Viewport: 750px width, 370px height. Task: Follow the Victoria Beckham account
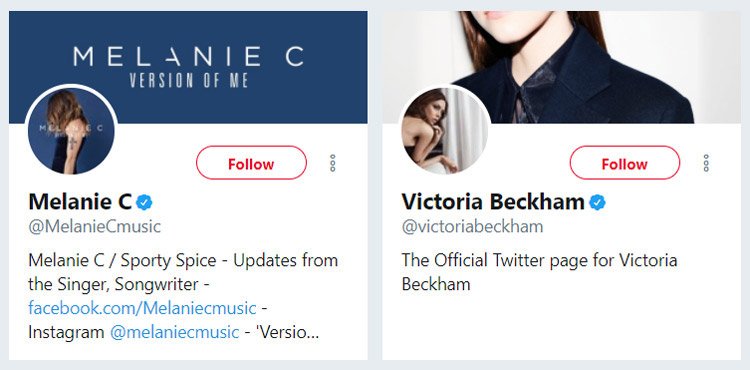click(624, 163)
